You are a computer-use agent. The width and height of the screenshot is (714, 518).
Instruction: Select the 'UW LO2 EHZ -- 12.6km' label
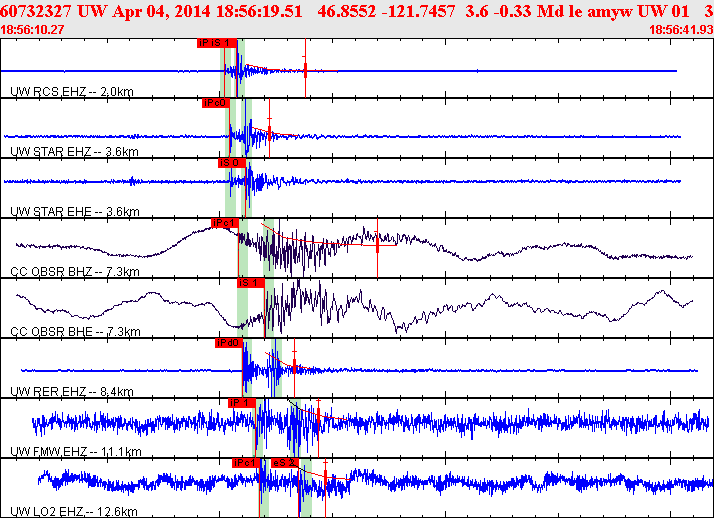pyautogui.click(x=74, y=512)
